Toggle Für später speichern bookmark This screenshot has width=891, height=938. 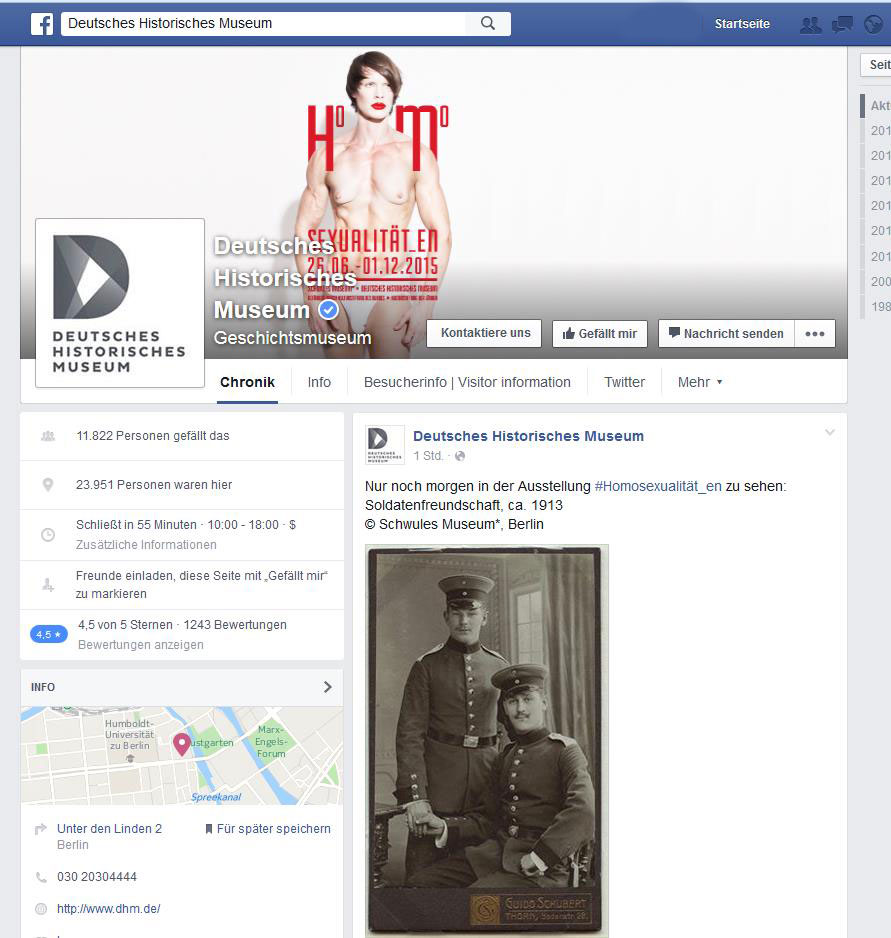pyautogui.click(x=267, y=829)
